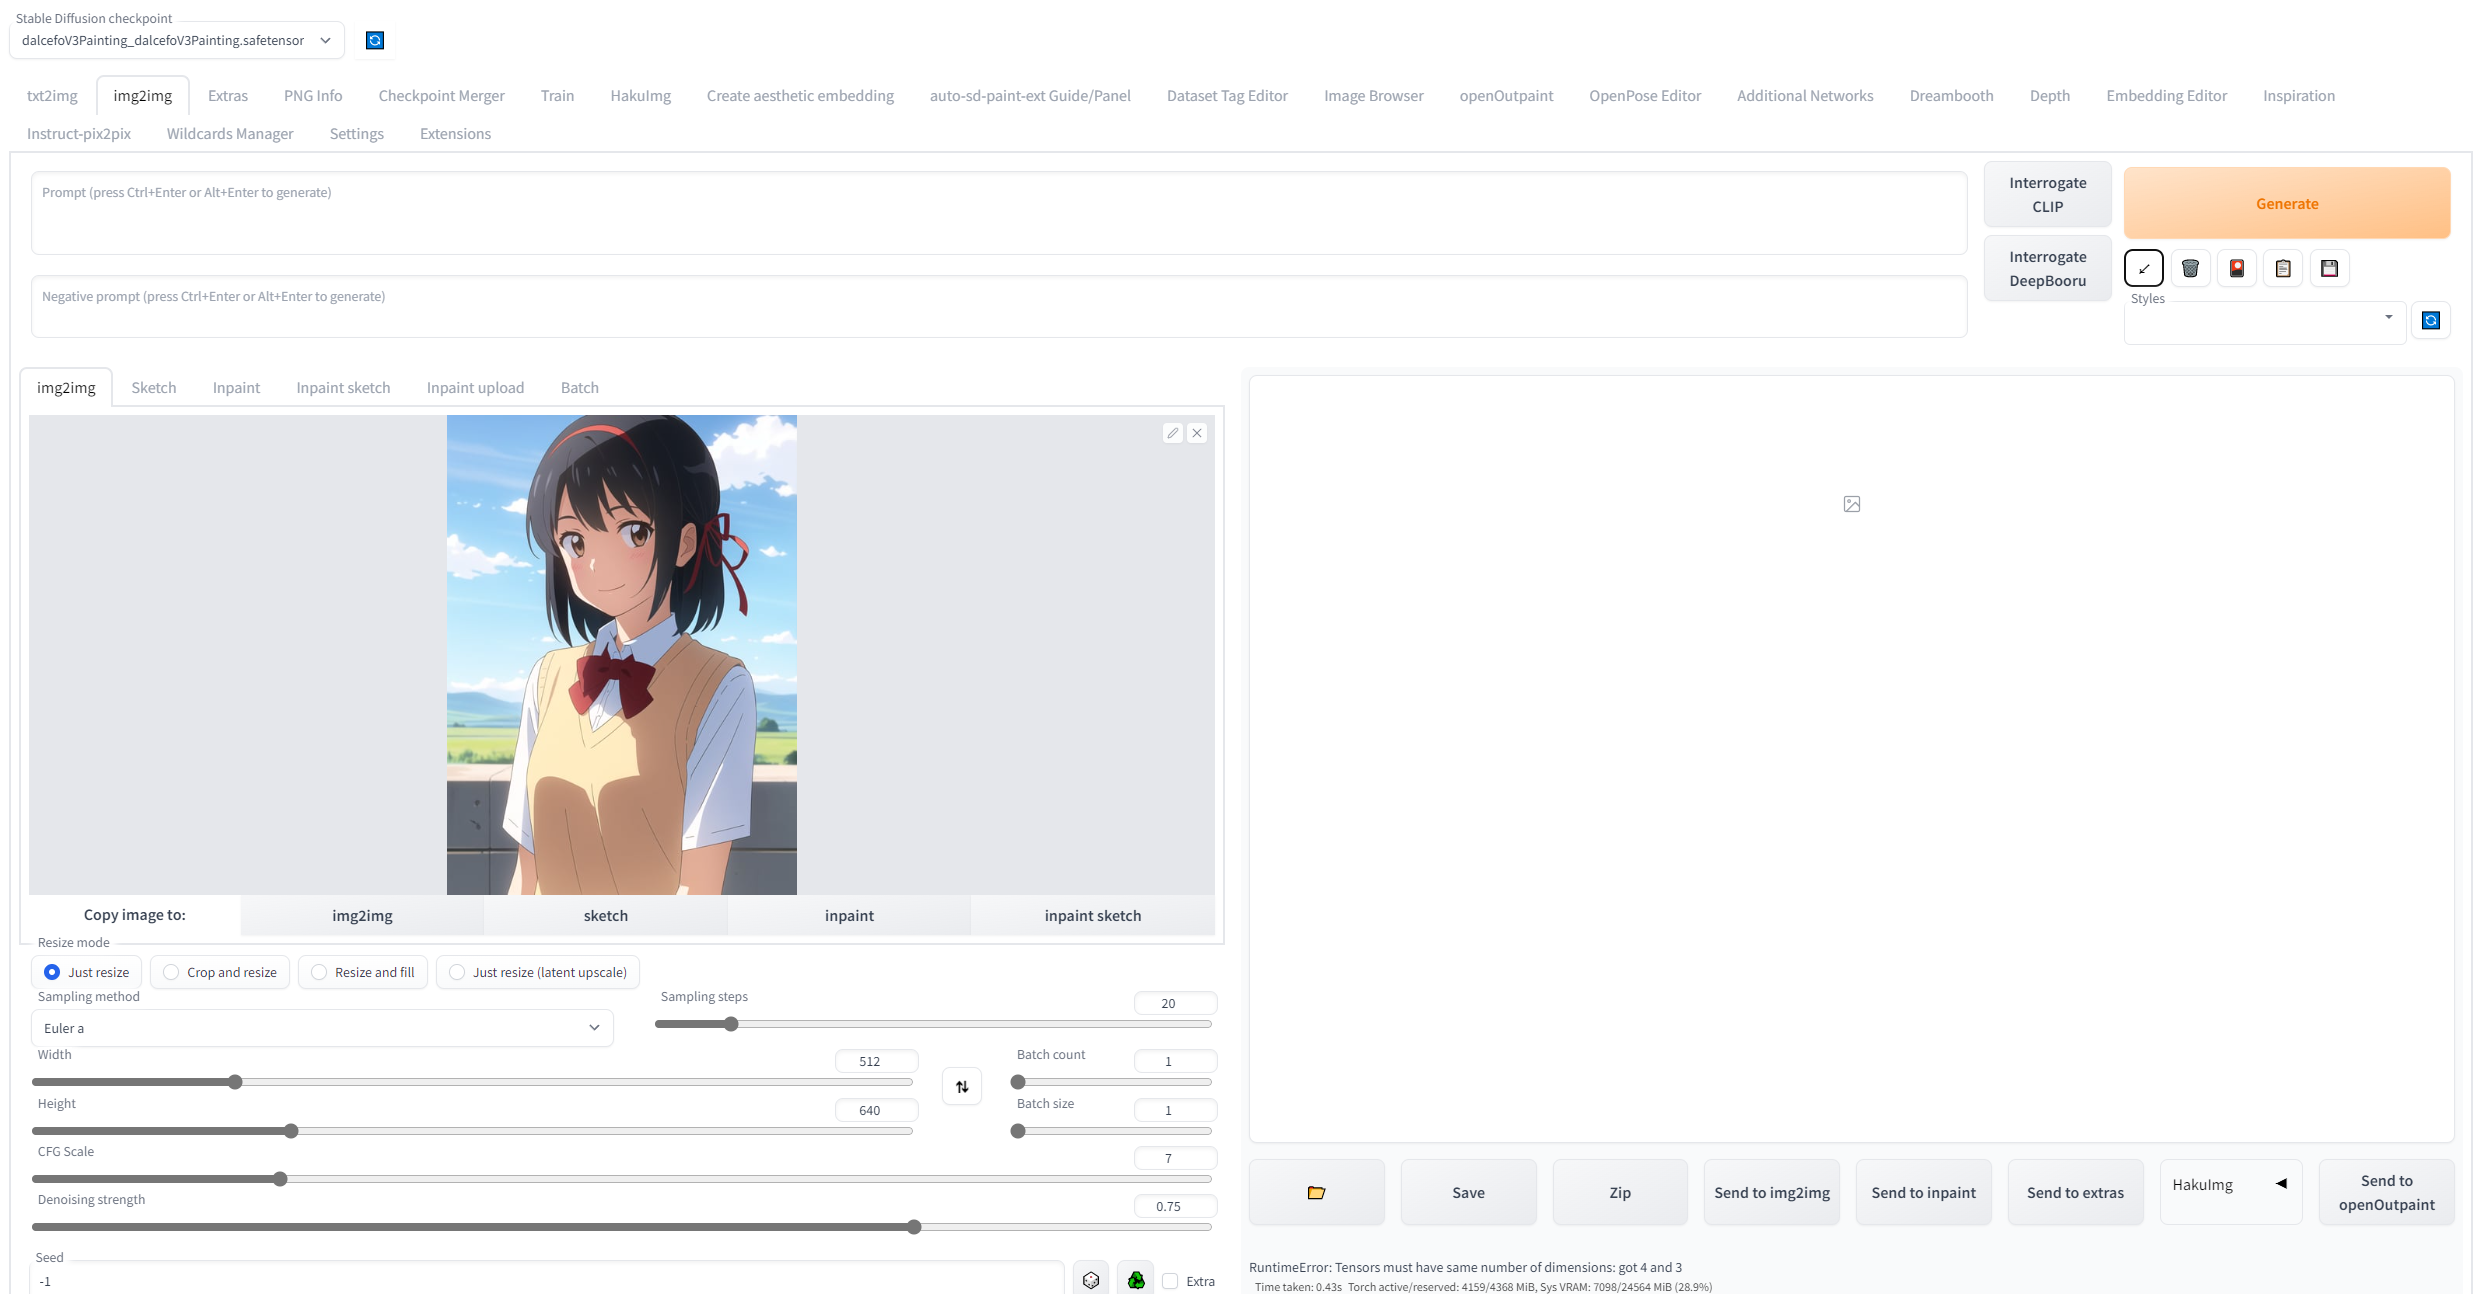Open the Dreambooth tab
The height and width of the screenshot is (1294, 2480).
tap(1950, 95)
